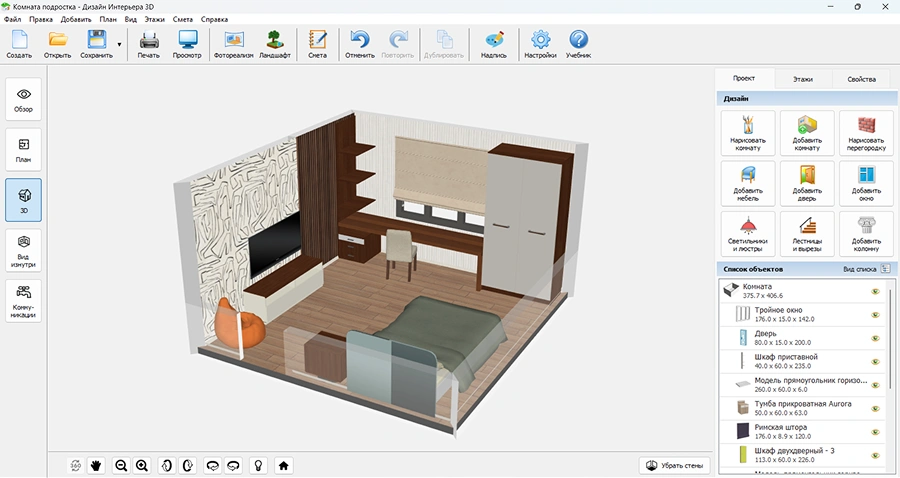900x478 pixels.
Task: Click Нарисовать комнату button
Action: pos(748,131)
